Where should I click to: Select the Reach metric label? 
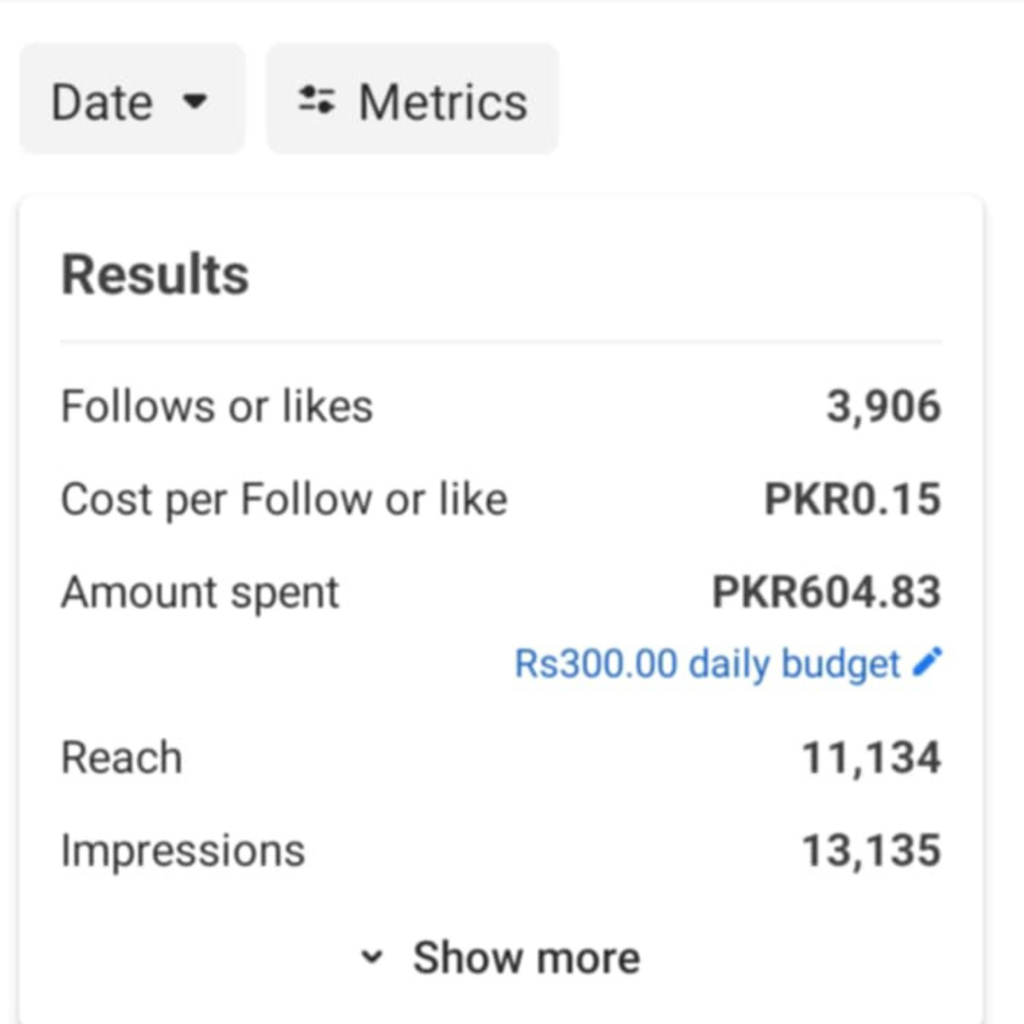tap(122, 758)
